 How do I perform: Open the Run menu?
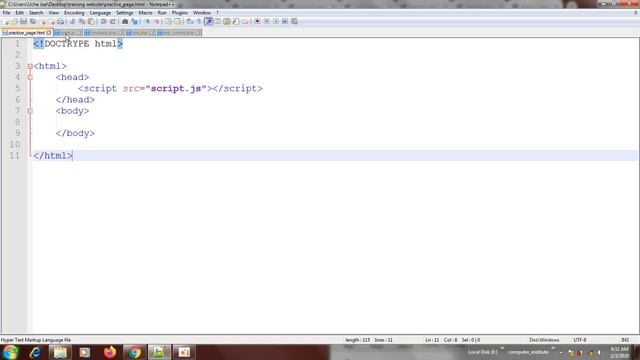point(162,13)
